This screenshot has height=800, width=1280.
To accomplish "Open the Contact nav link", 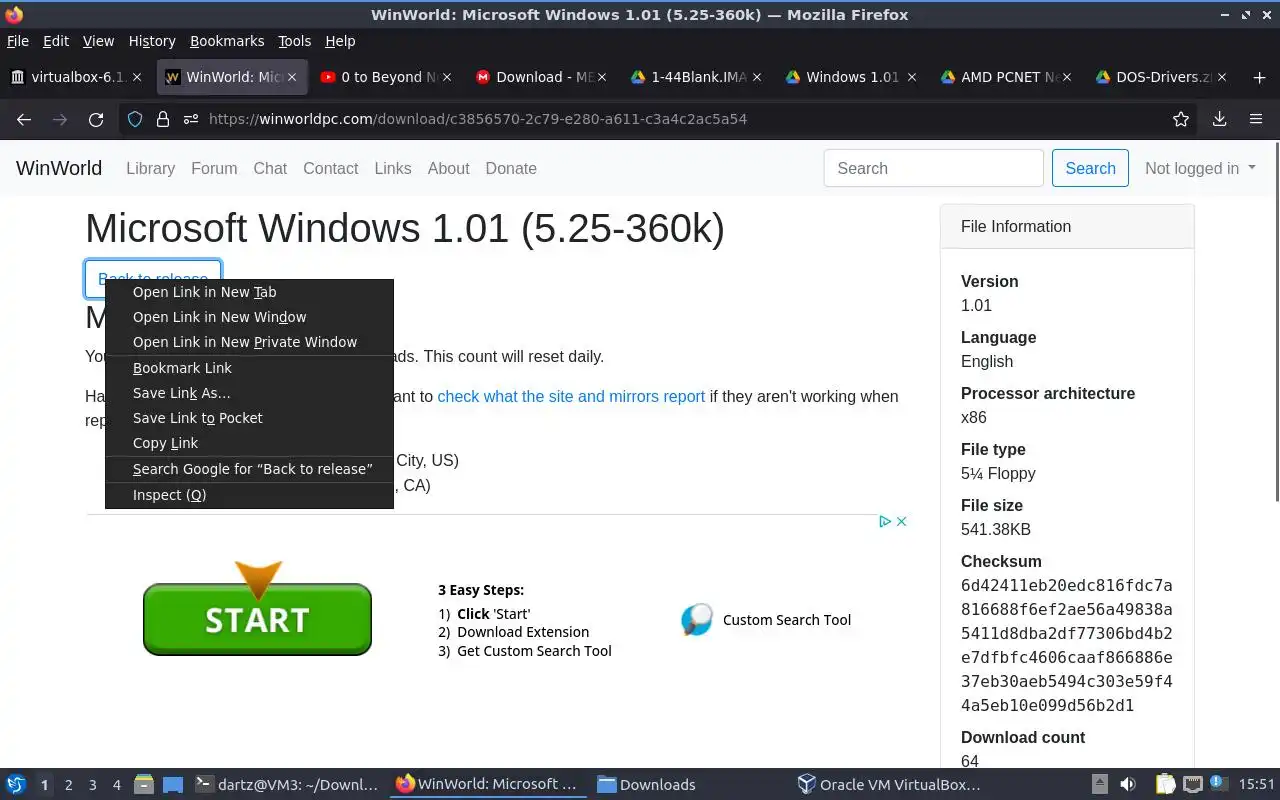I will (330, 168).
